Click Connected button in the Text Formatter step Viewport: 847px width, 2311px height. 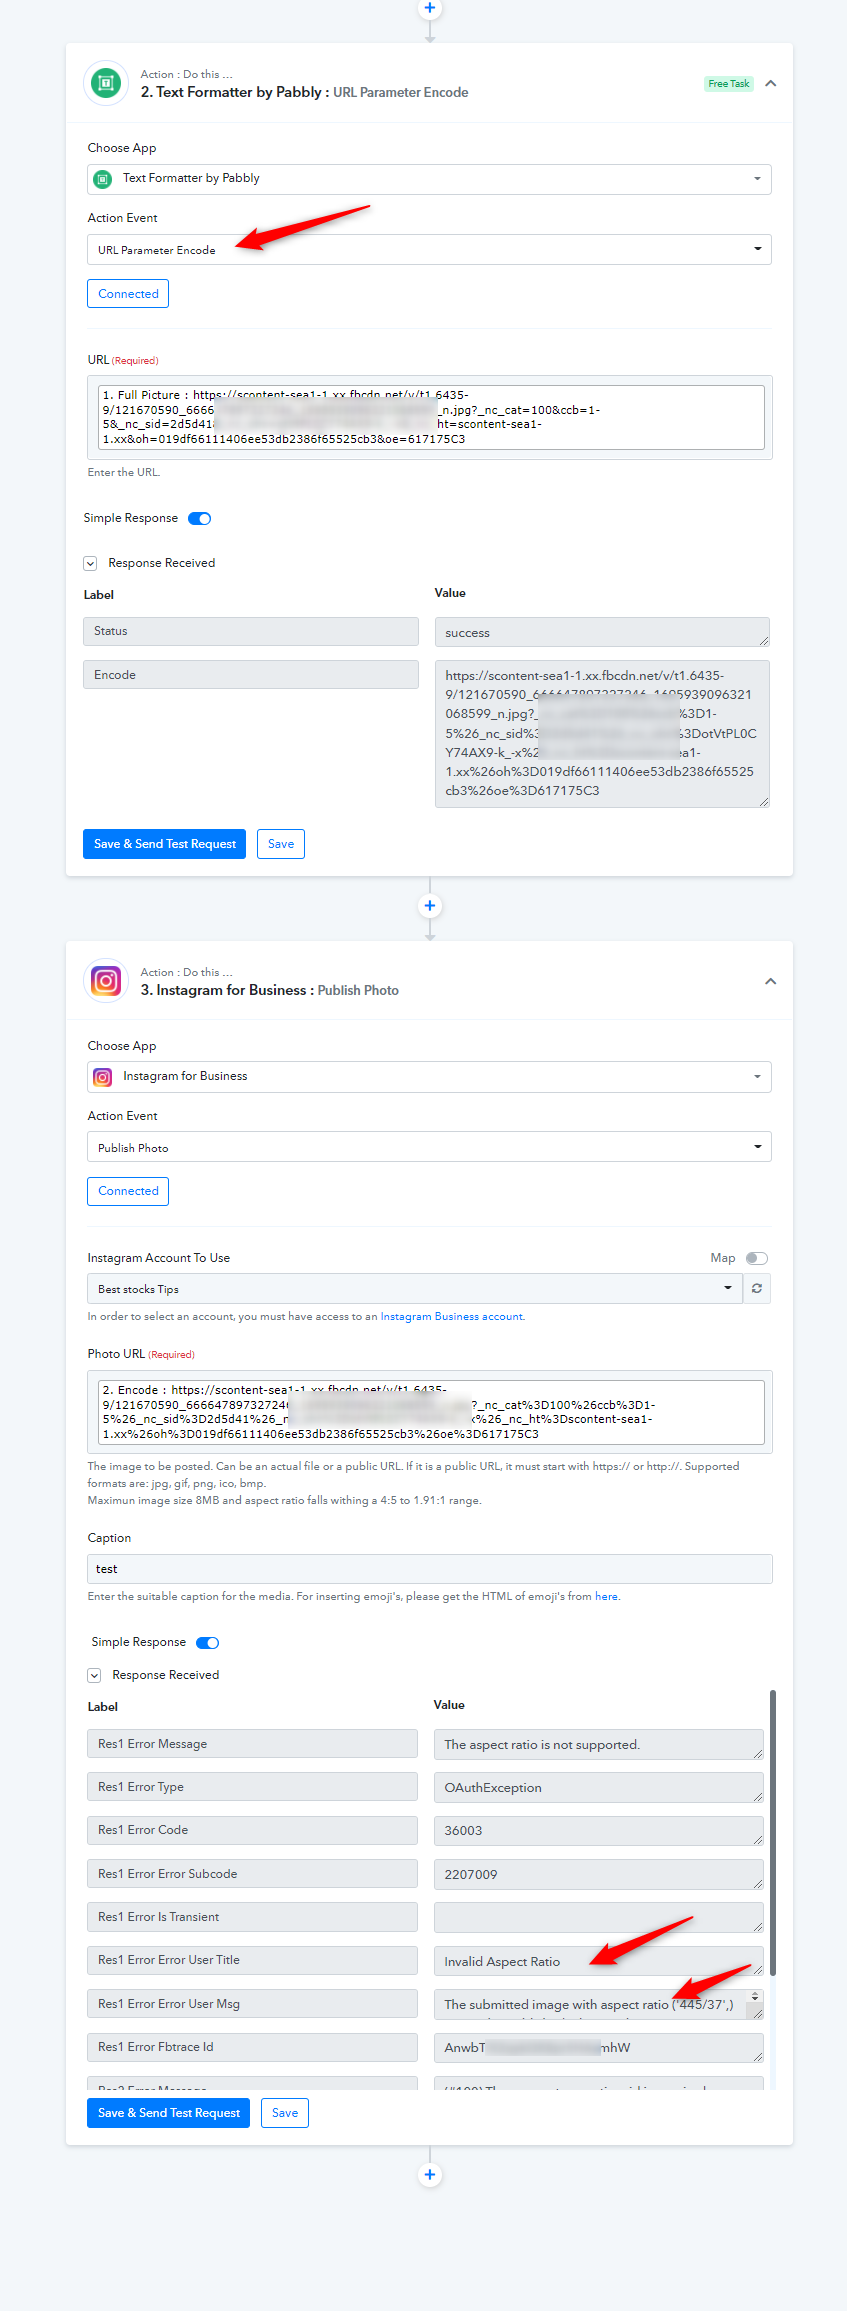[x=128, y=294]
